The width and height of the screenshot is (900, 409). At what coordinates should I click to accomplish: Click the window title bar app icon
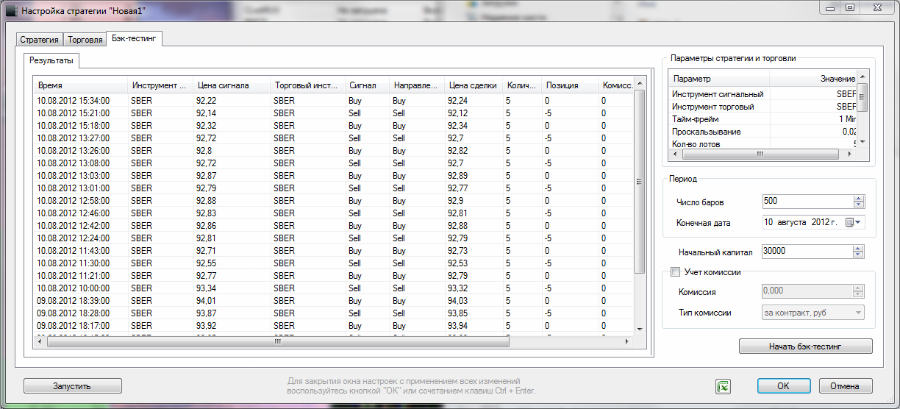(11, 10)
